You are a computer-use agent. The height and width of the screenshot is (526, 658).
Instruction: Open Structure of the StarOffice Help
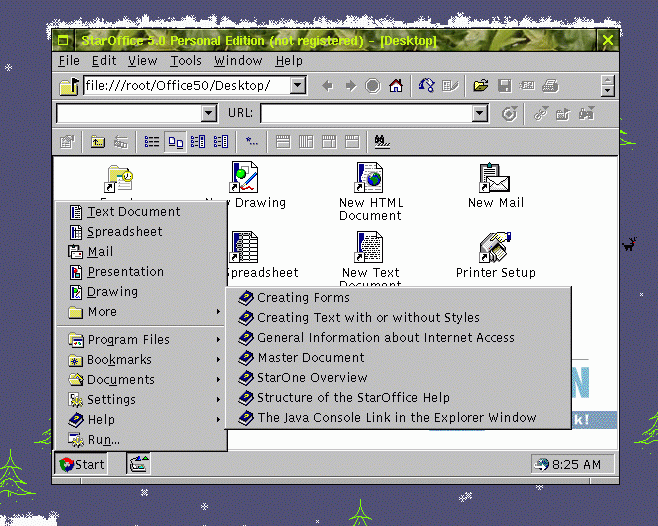(x=398, y=398)
